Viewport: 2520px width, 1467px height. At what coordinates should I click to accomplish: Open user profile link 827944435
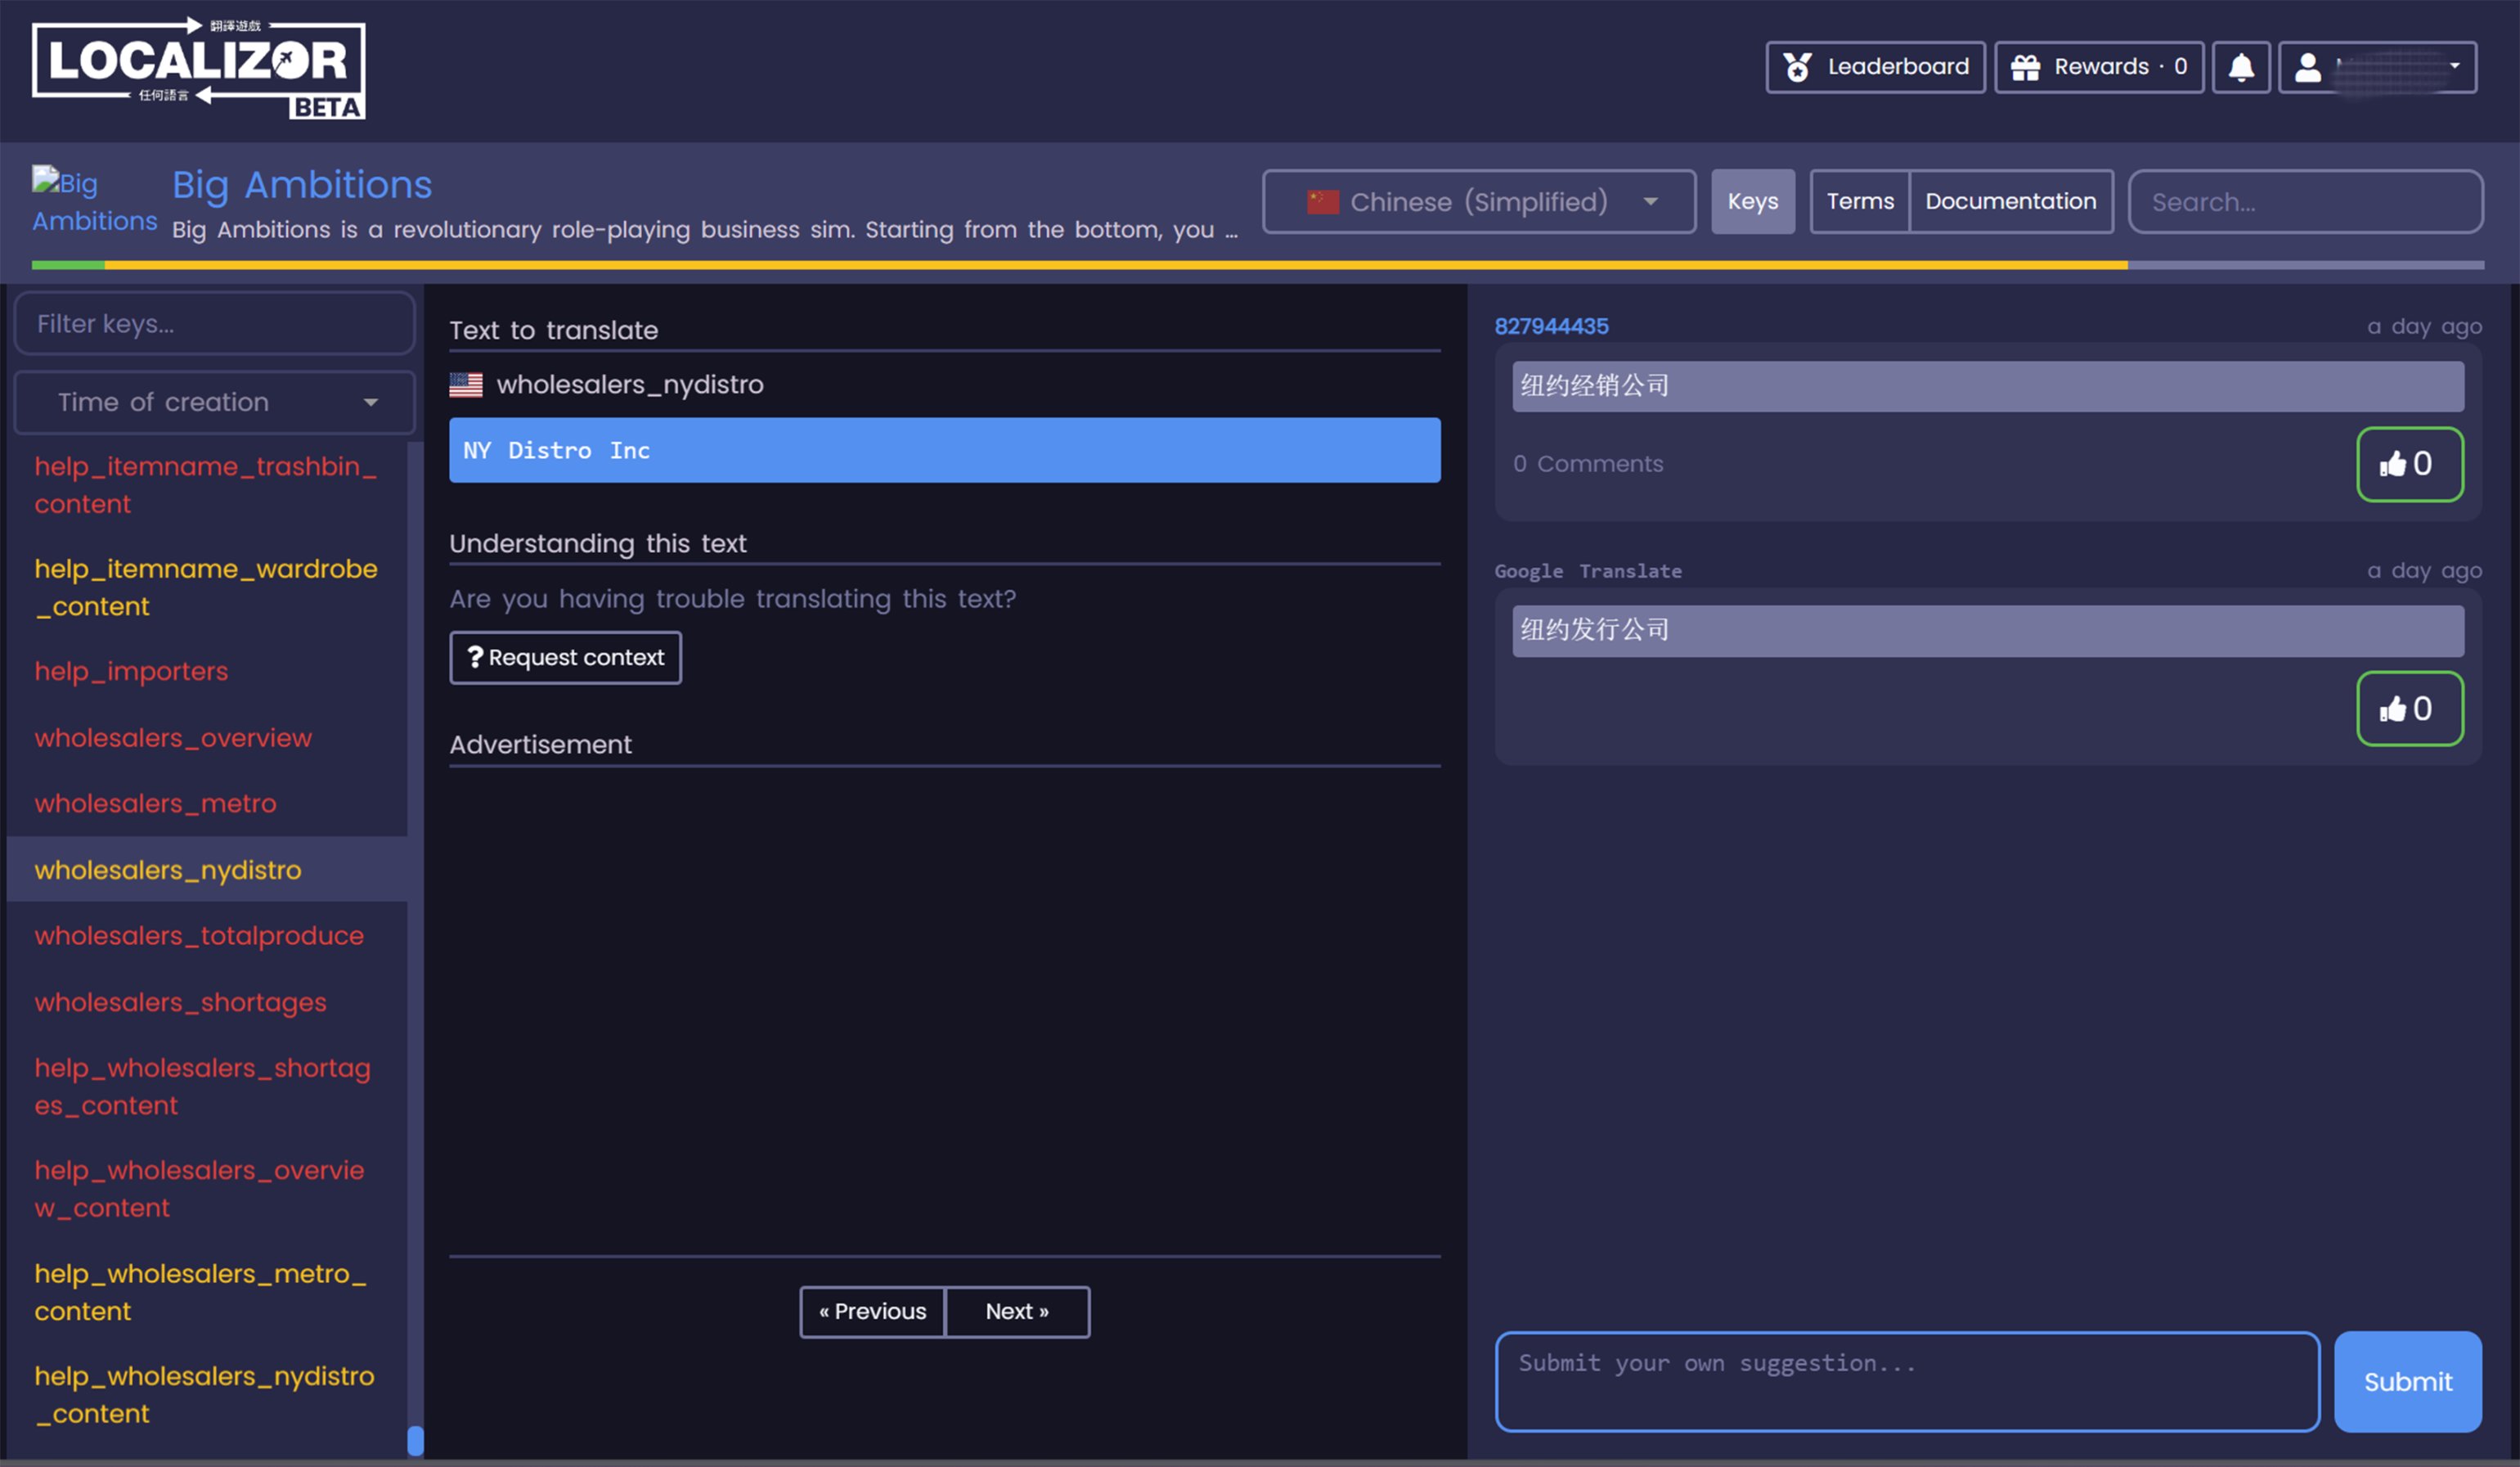1551,326
